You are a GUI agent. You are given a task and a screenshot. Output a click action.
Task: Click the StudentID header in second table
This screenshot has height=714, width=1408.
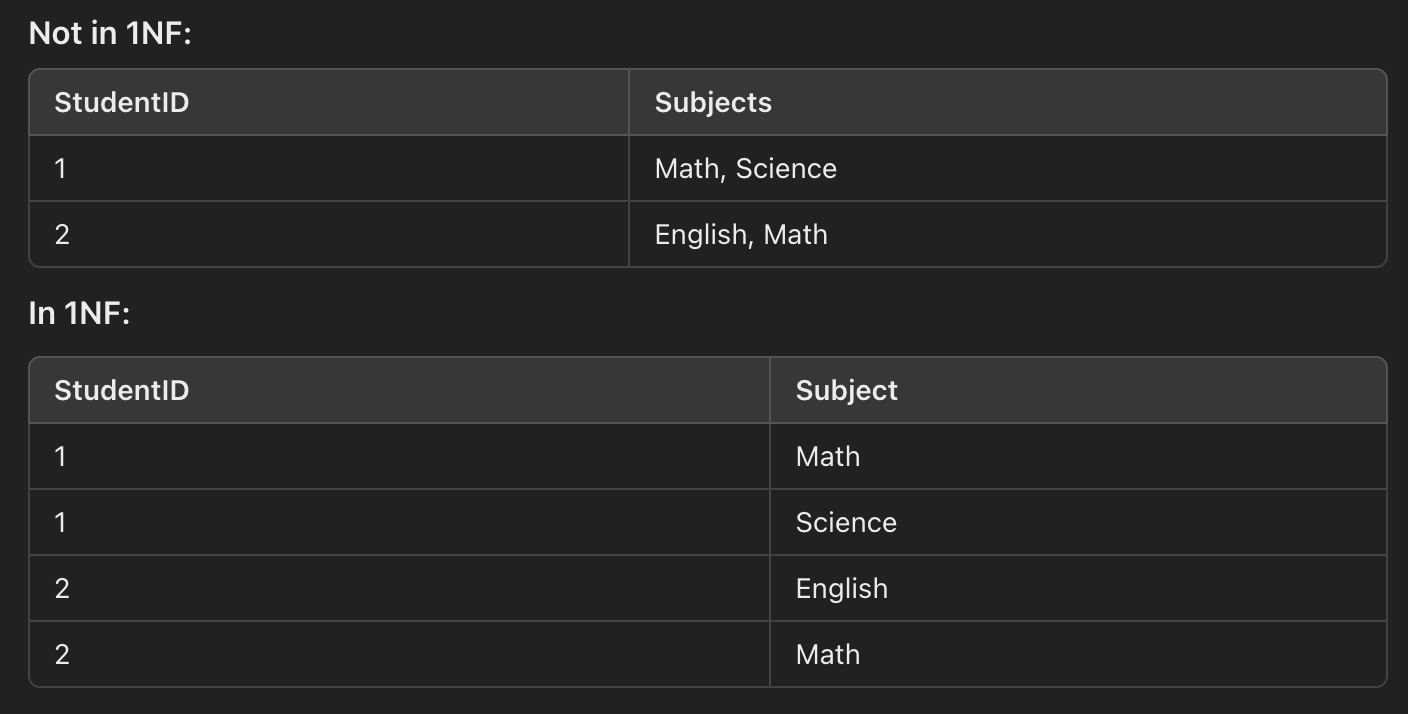[x=400, y=390]
